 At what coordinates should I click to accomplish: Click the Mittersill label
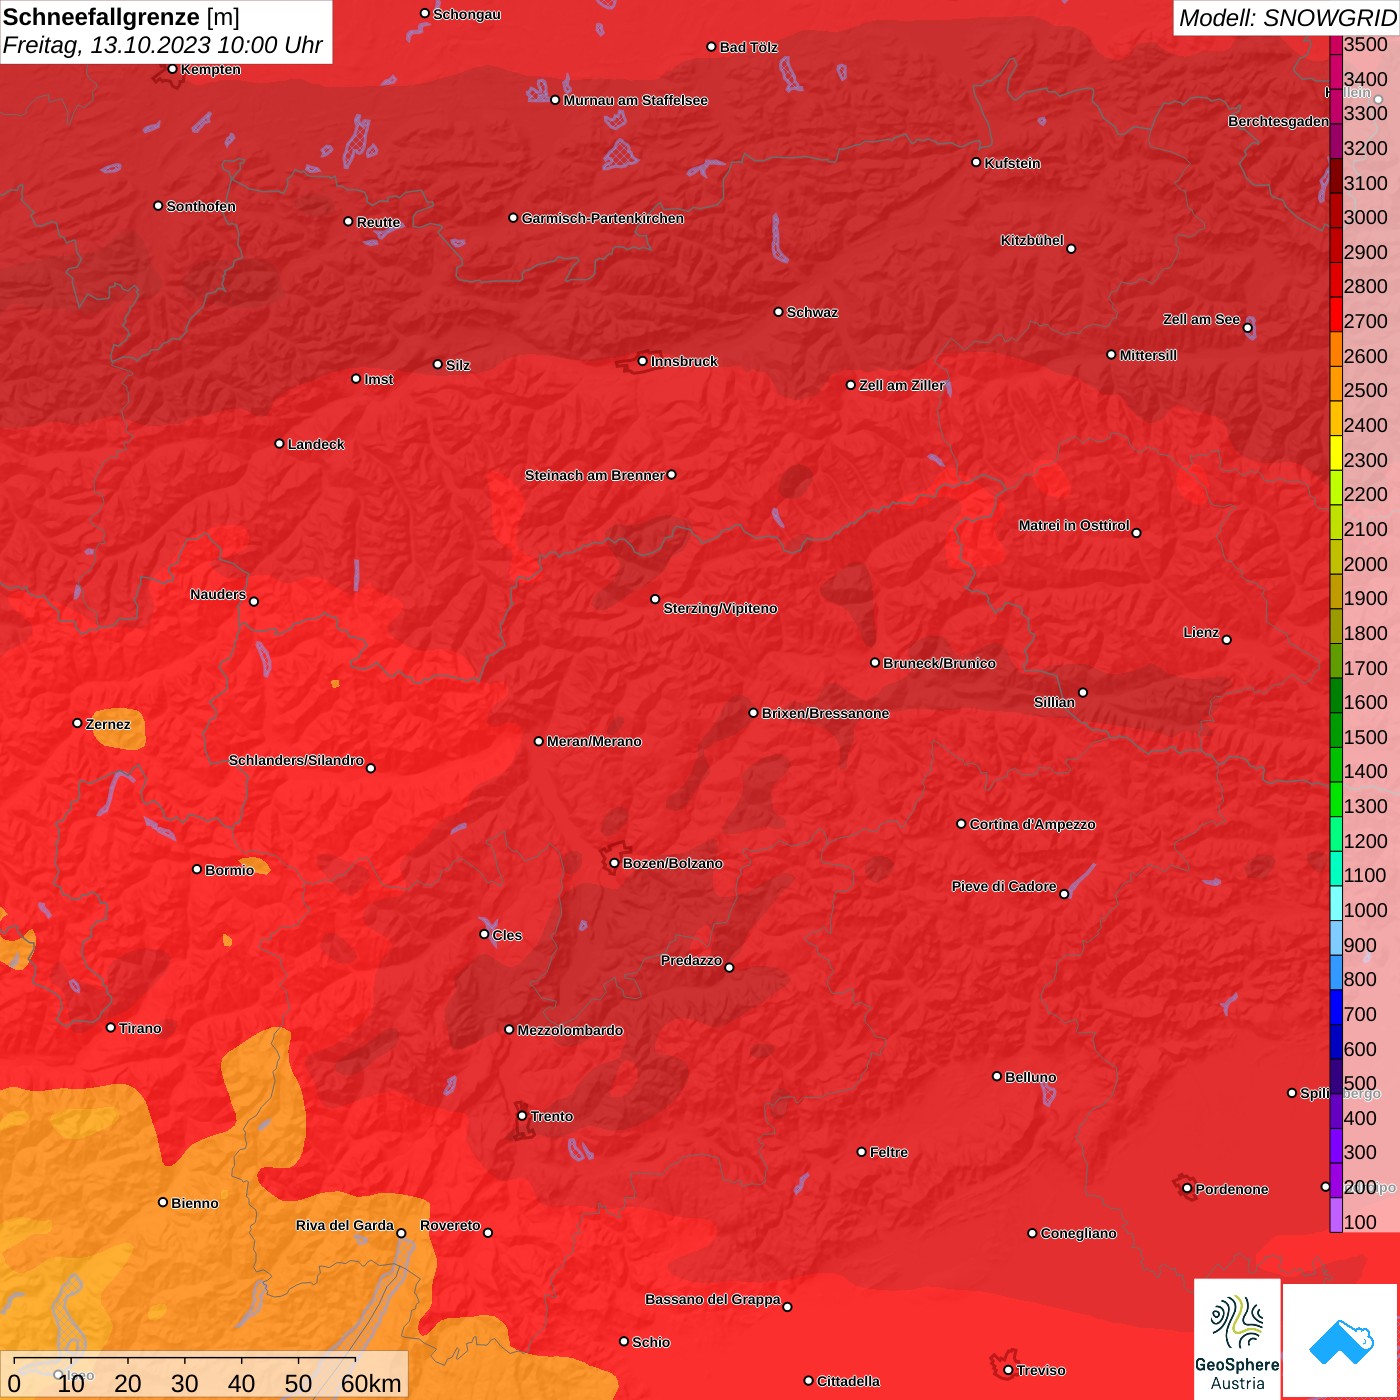1148,355
